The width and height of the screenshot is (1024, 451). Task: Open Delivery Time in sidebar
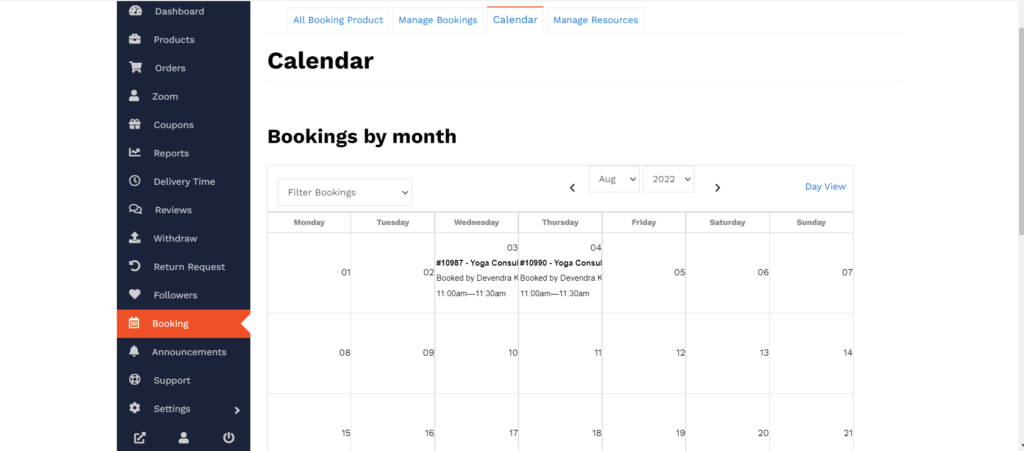(184, 181)
